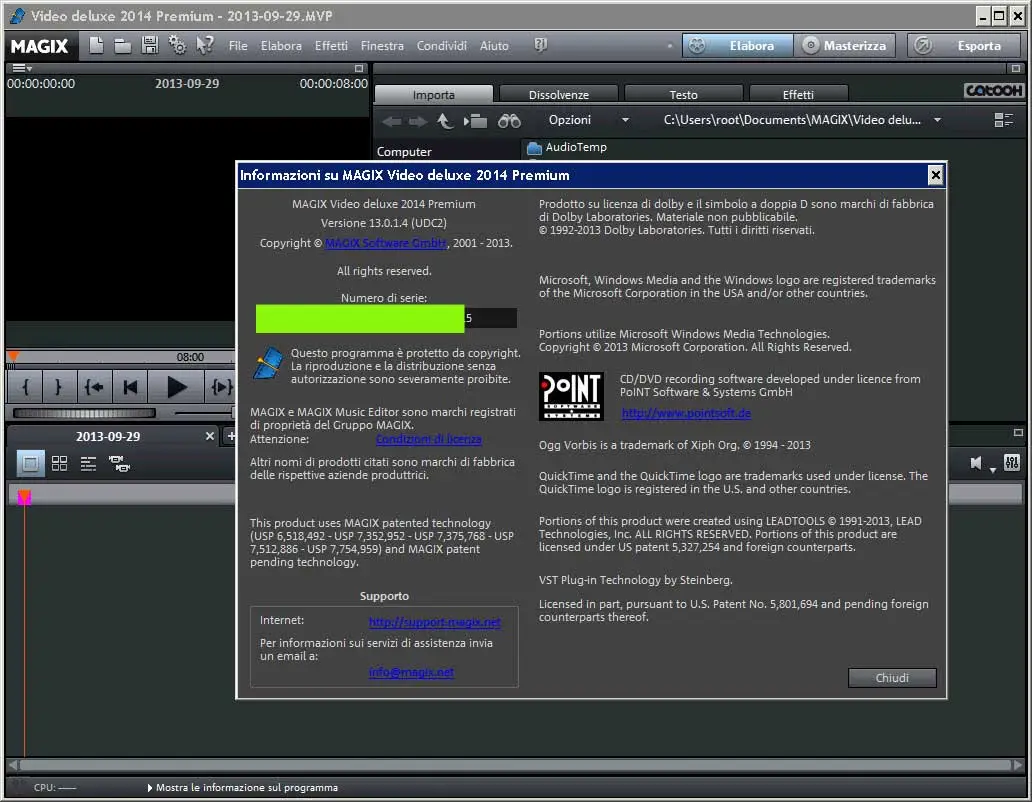
Task: Open a project with the folder icon
Action: tap(122, 46)
